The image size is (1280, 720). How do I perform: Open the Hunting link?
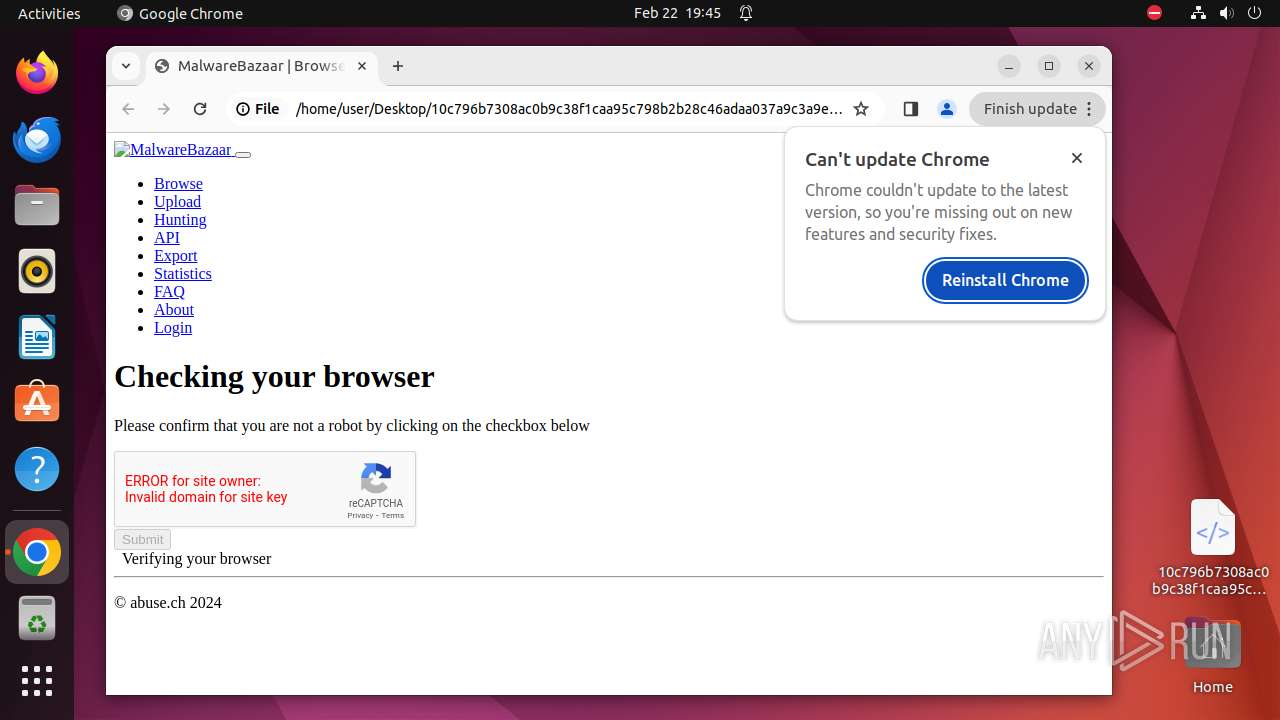coord(180,220)
